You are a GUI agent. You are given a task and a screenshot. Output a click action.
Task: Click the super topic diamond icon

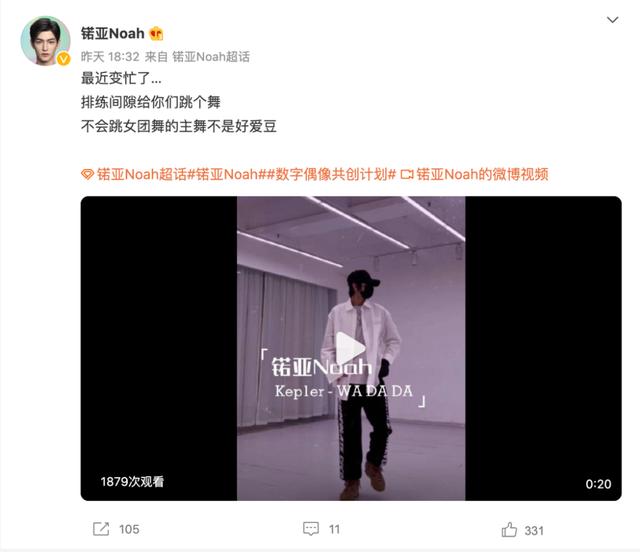click(x=87, y=175)
